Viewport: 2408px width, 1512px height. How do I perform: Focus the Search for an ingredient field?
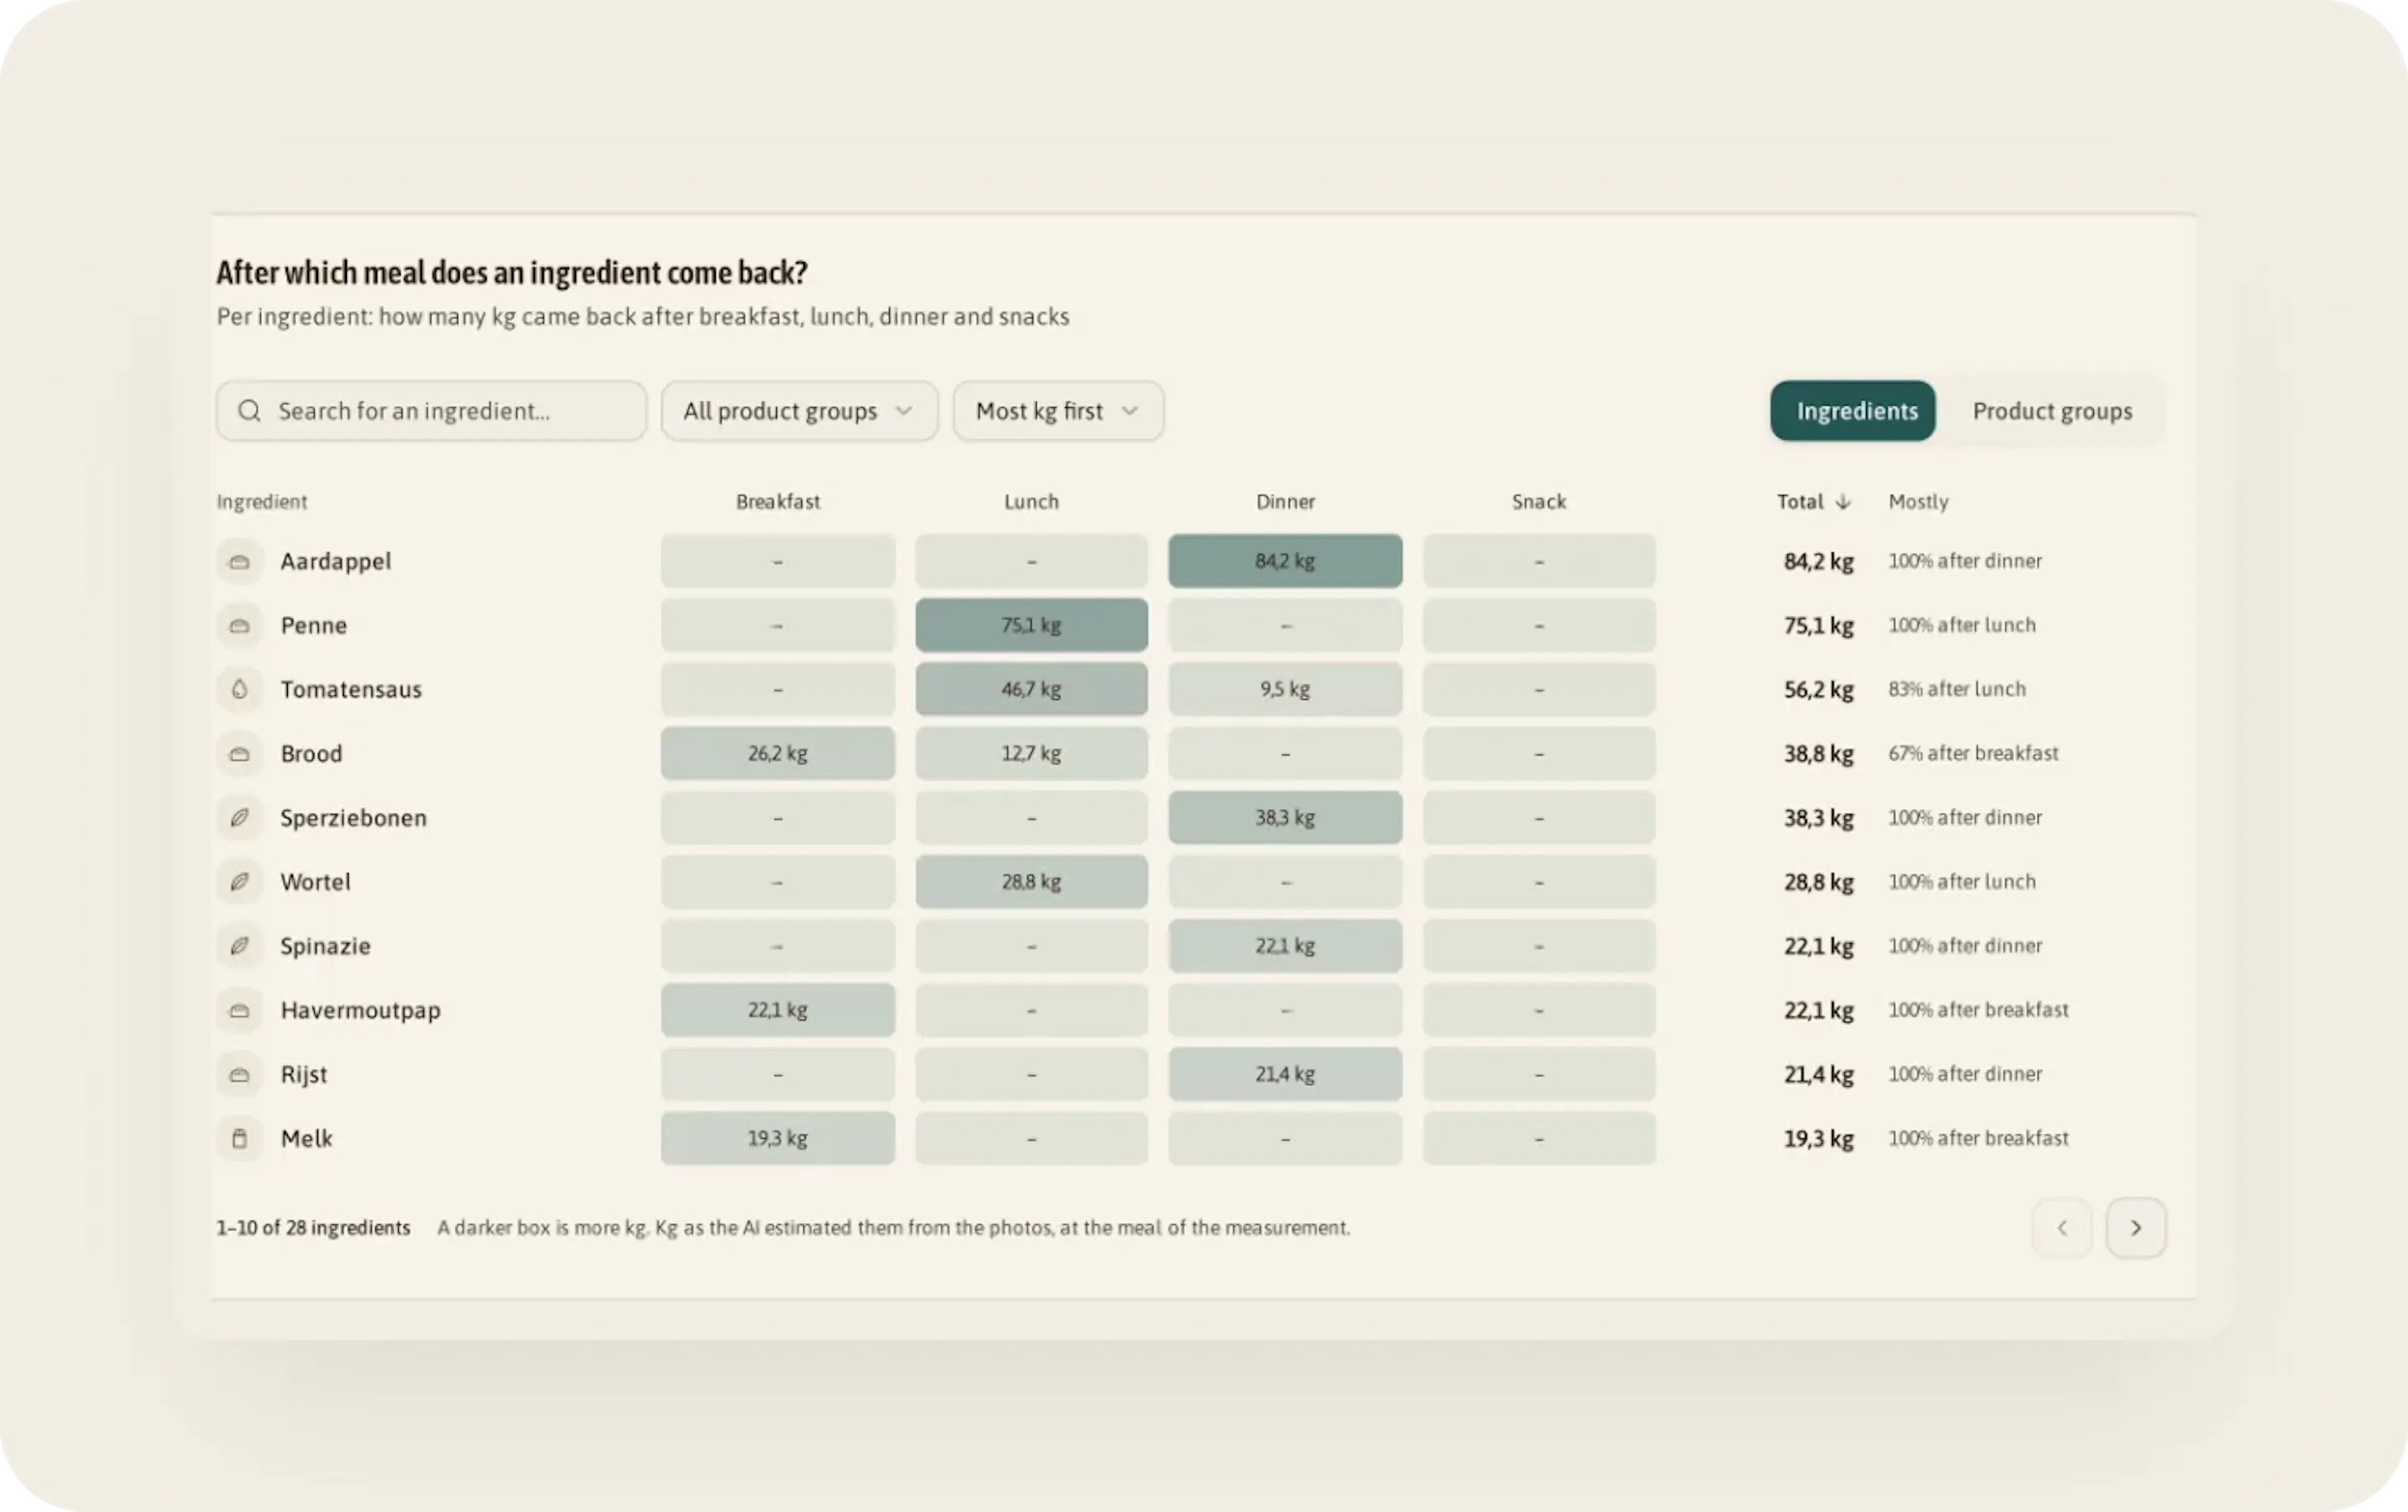pyautogui.click(x=431, y=411)
